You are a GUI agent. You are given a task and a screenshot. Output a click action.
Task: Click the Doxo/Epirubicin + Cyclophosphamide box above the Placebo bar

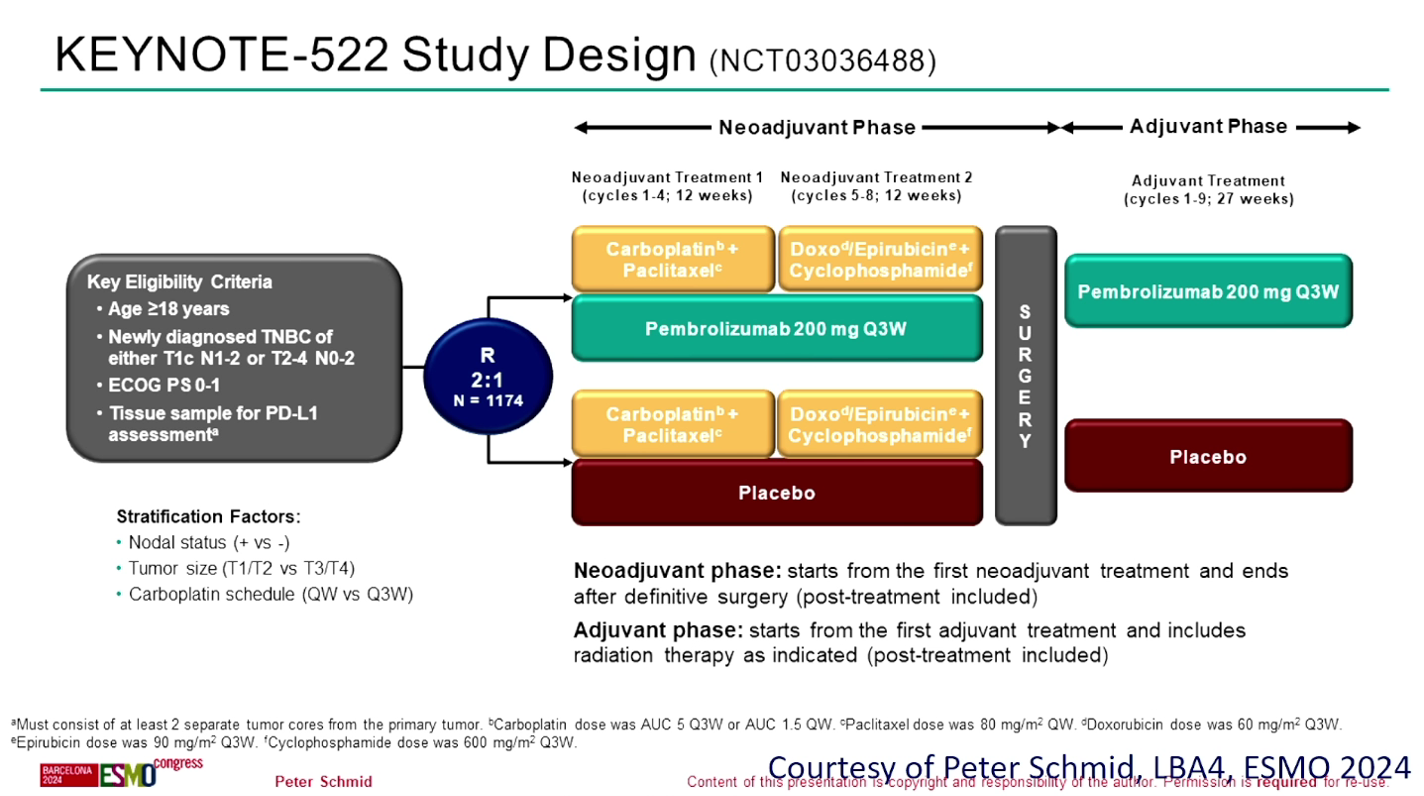[880, 424]
